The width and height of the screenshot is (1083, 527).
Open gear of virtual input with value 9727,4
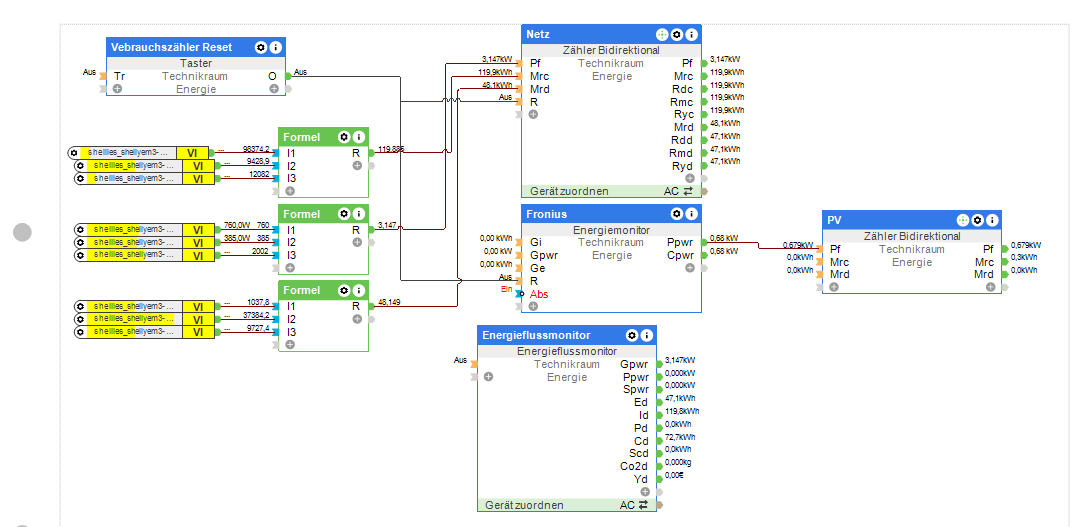pos(80,332)
